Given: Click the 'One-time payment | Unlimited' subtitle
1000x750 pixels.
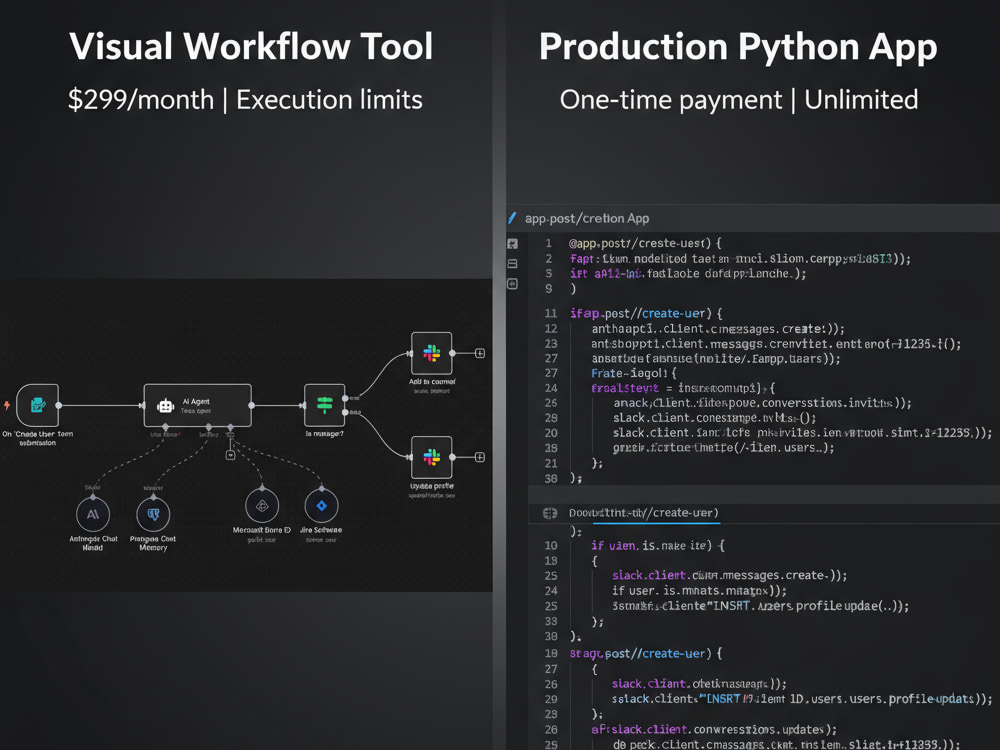Looking at the screenshot, I should [739, 100].
